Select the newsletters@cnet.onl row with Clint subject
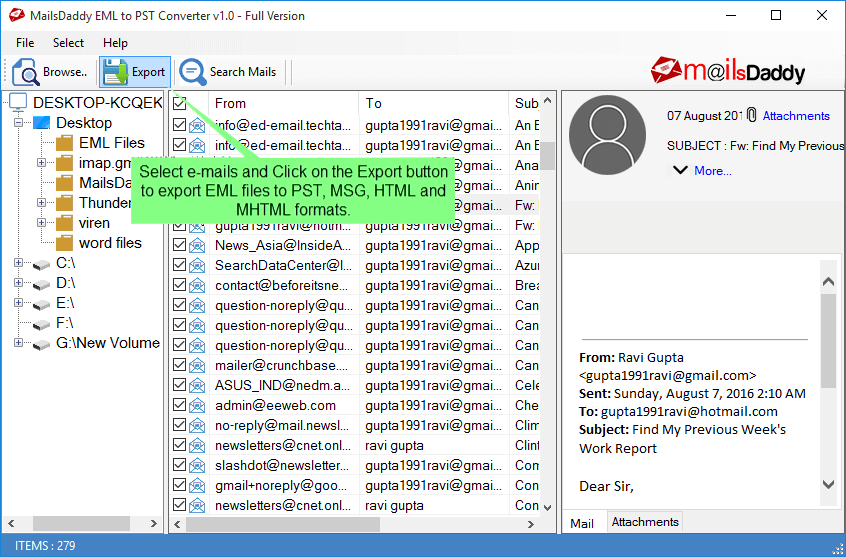 pyautogui.click(x=356, y=445)
